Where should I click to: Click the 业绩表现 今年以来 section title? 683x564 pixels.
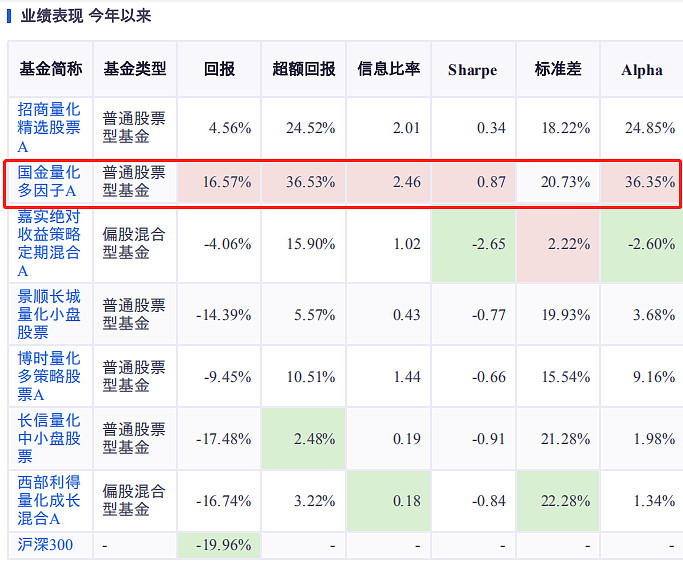point(85,16)
